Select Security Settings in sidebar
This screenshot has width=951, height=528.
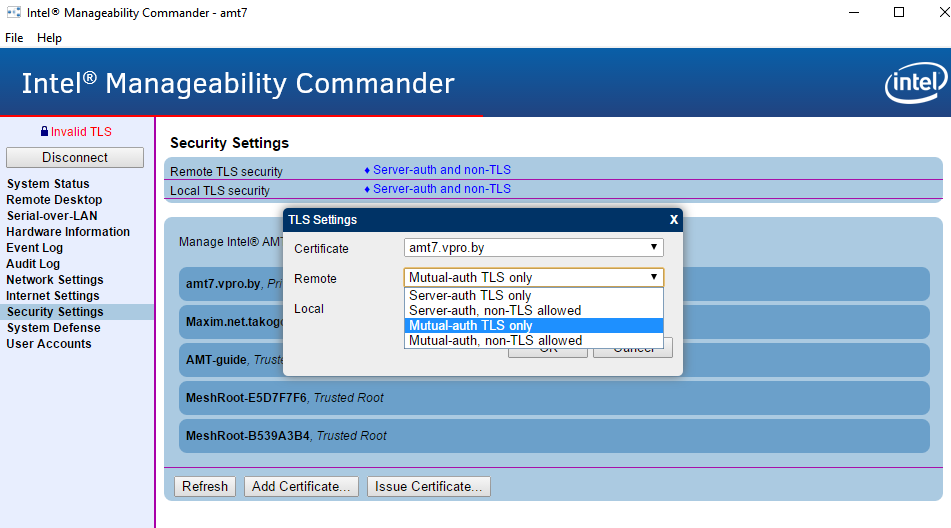pyautogui.click(x=77, y=312)
